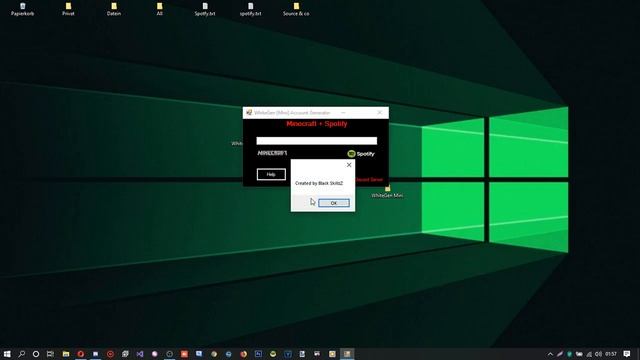Open the red Discord Server link
640x360 pixels.
point(369,180)
